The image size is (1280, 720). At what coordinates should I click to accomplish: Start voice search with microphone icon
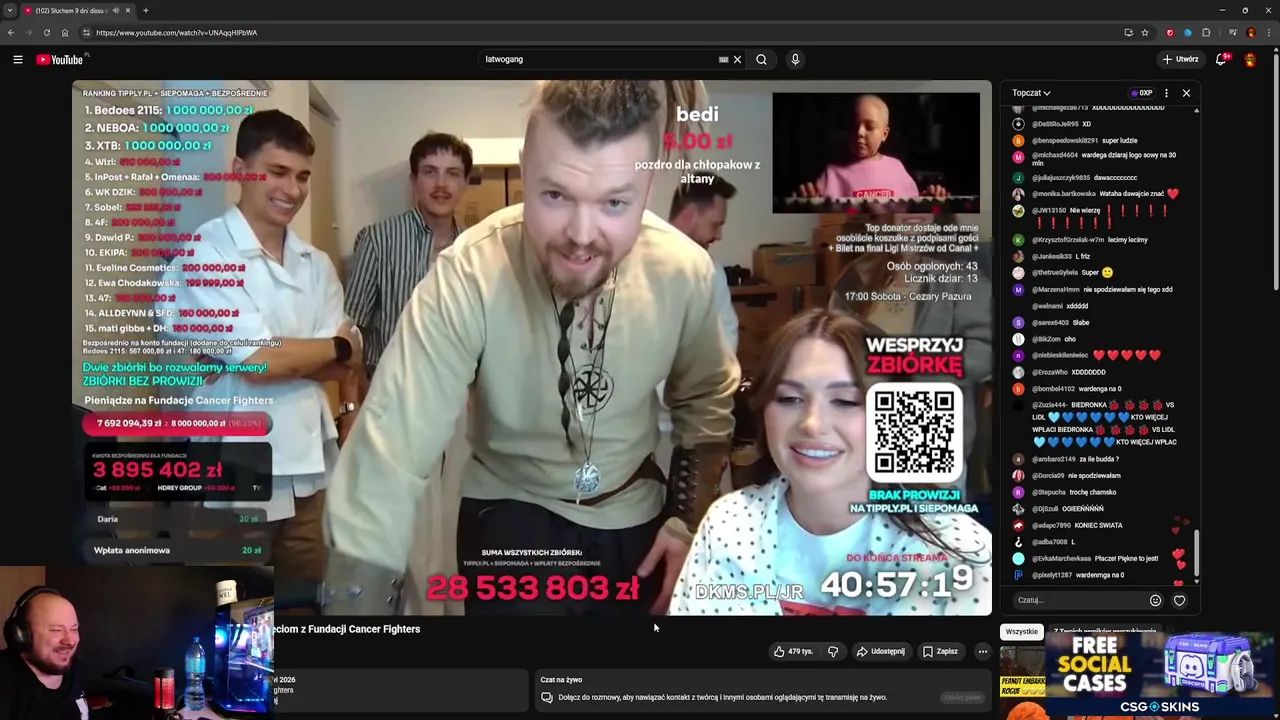[x=795, y=59]
